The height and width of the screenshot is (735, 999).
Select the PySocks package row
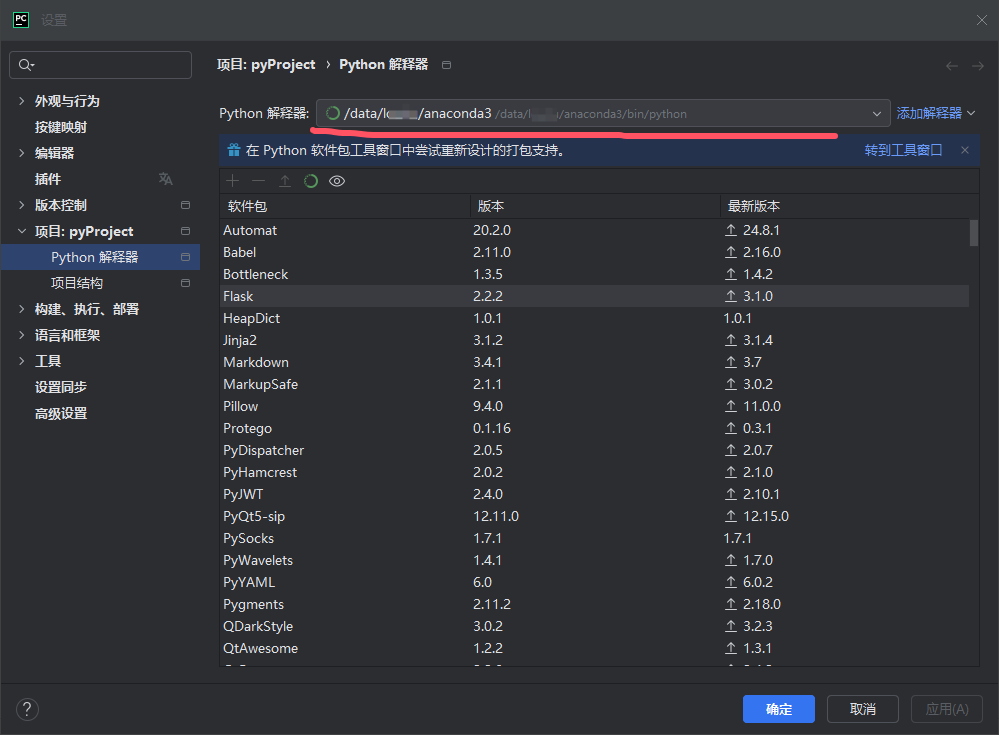pos(594,538)
